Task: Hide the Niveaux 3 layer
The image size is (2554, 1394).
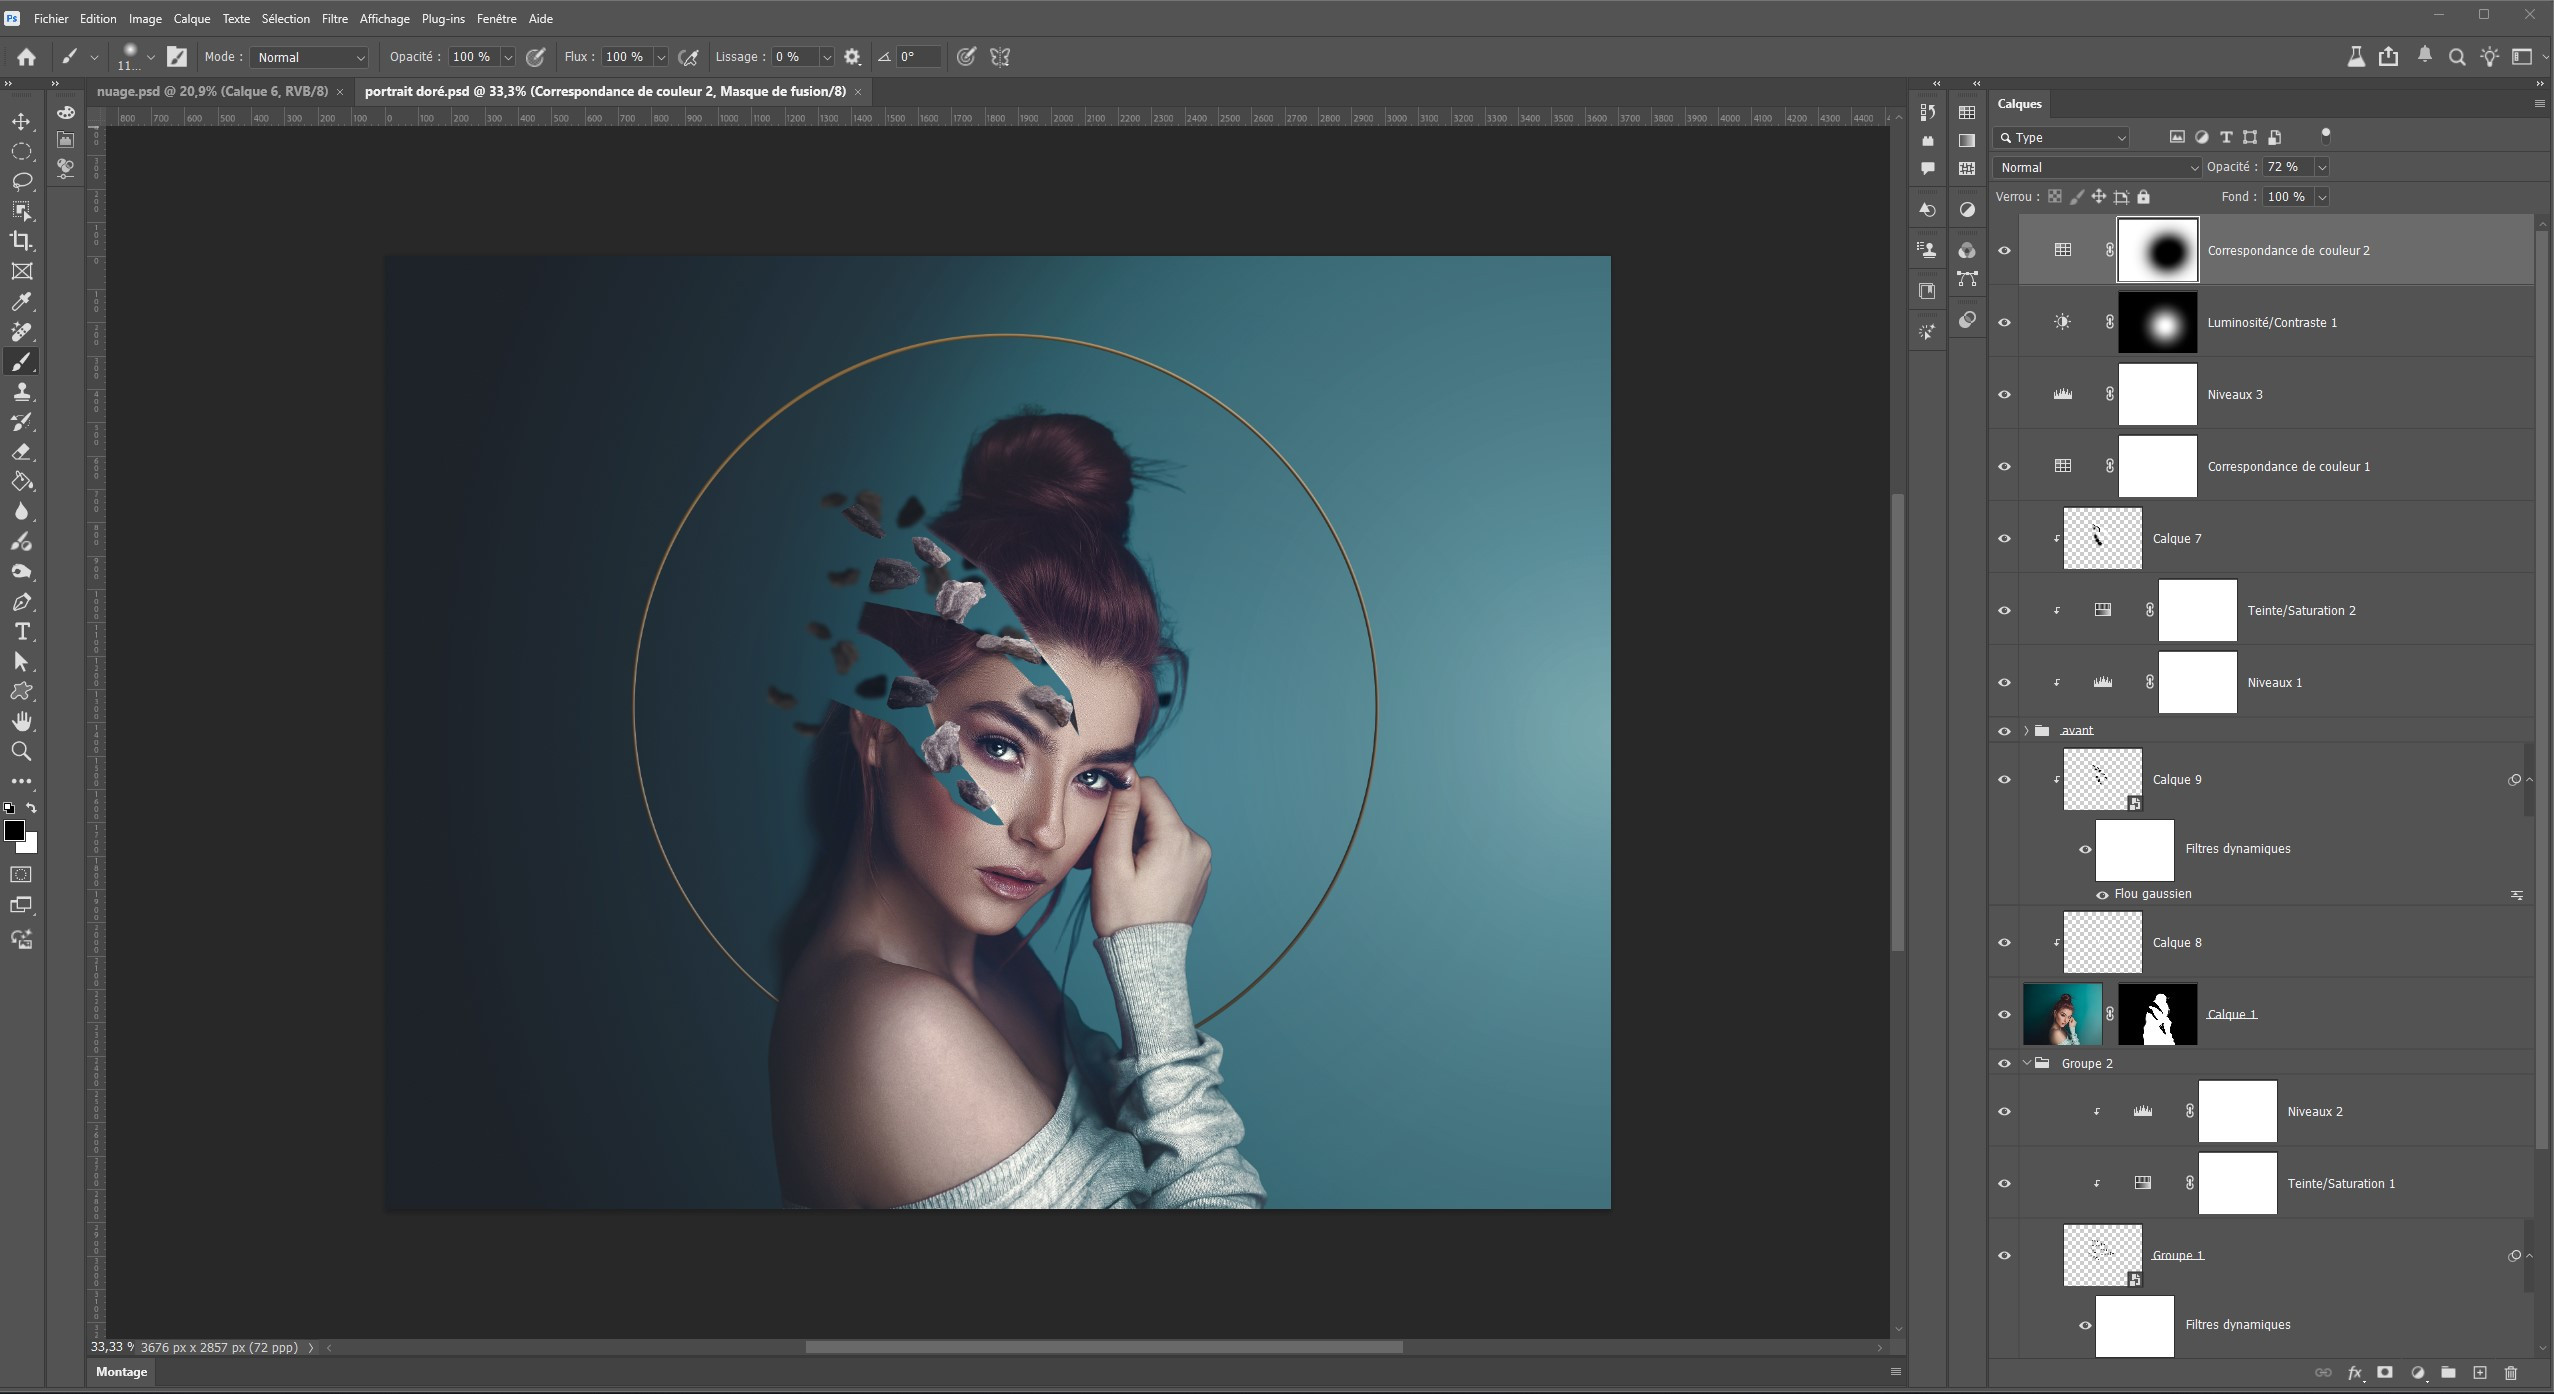Action: (x=2004, y=395)
